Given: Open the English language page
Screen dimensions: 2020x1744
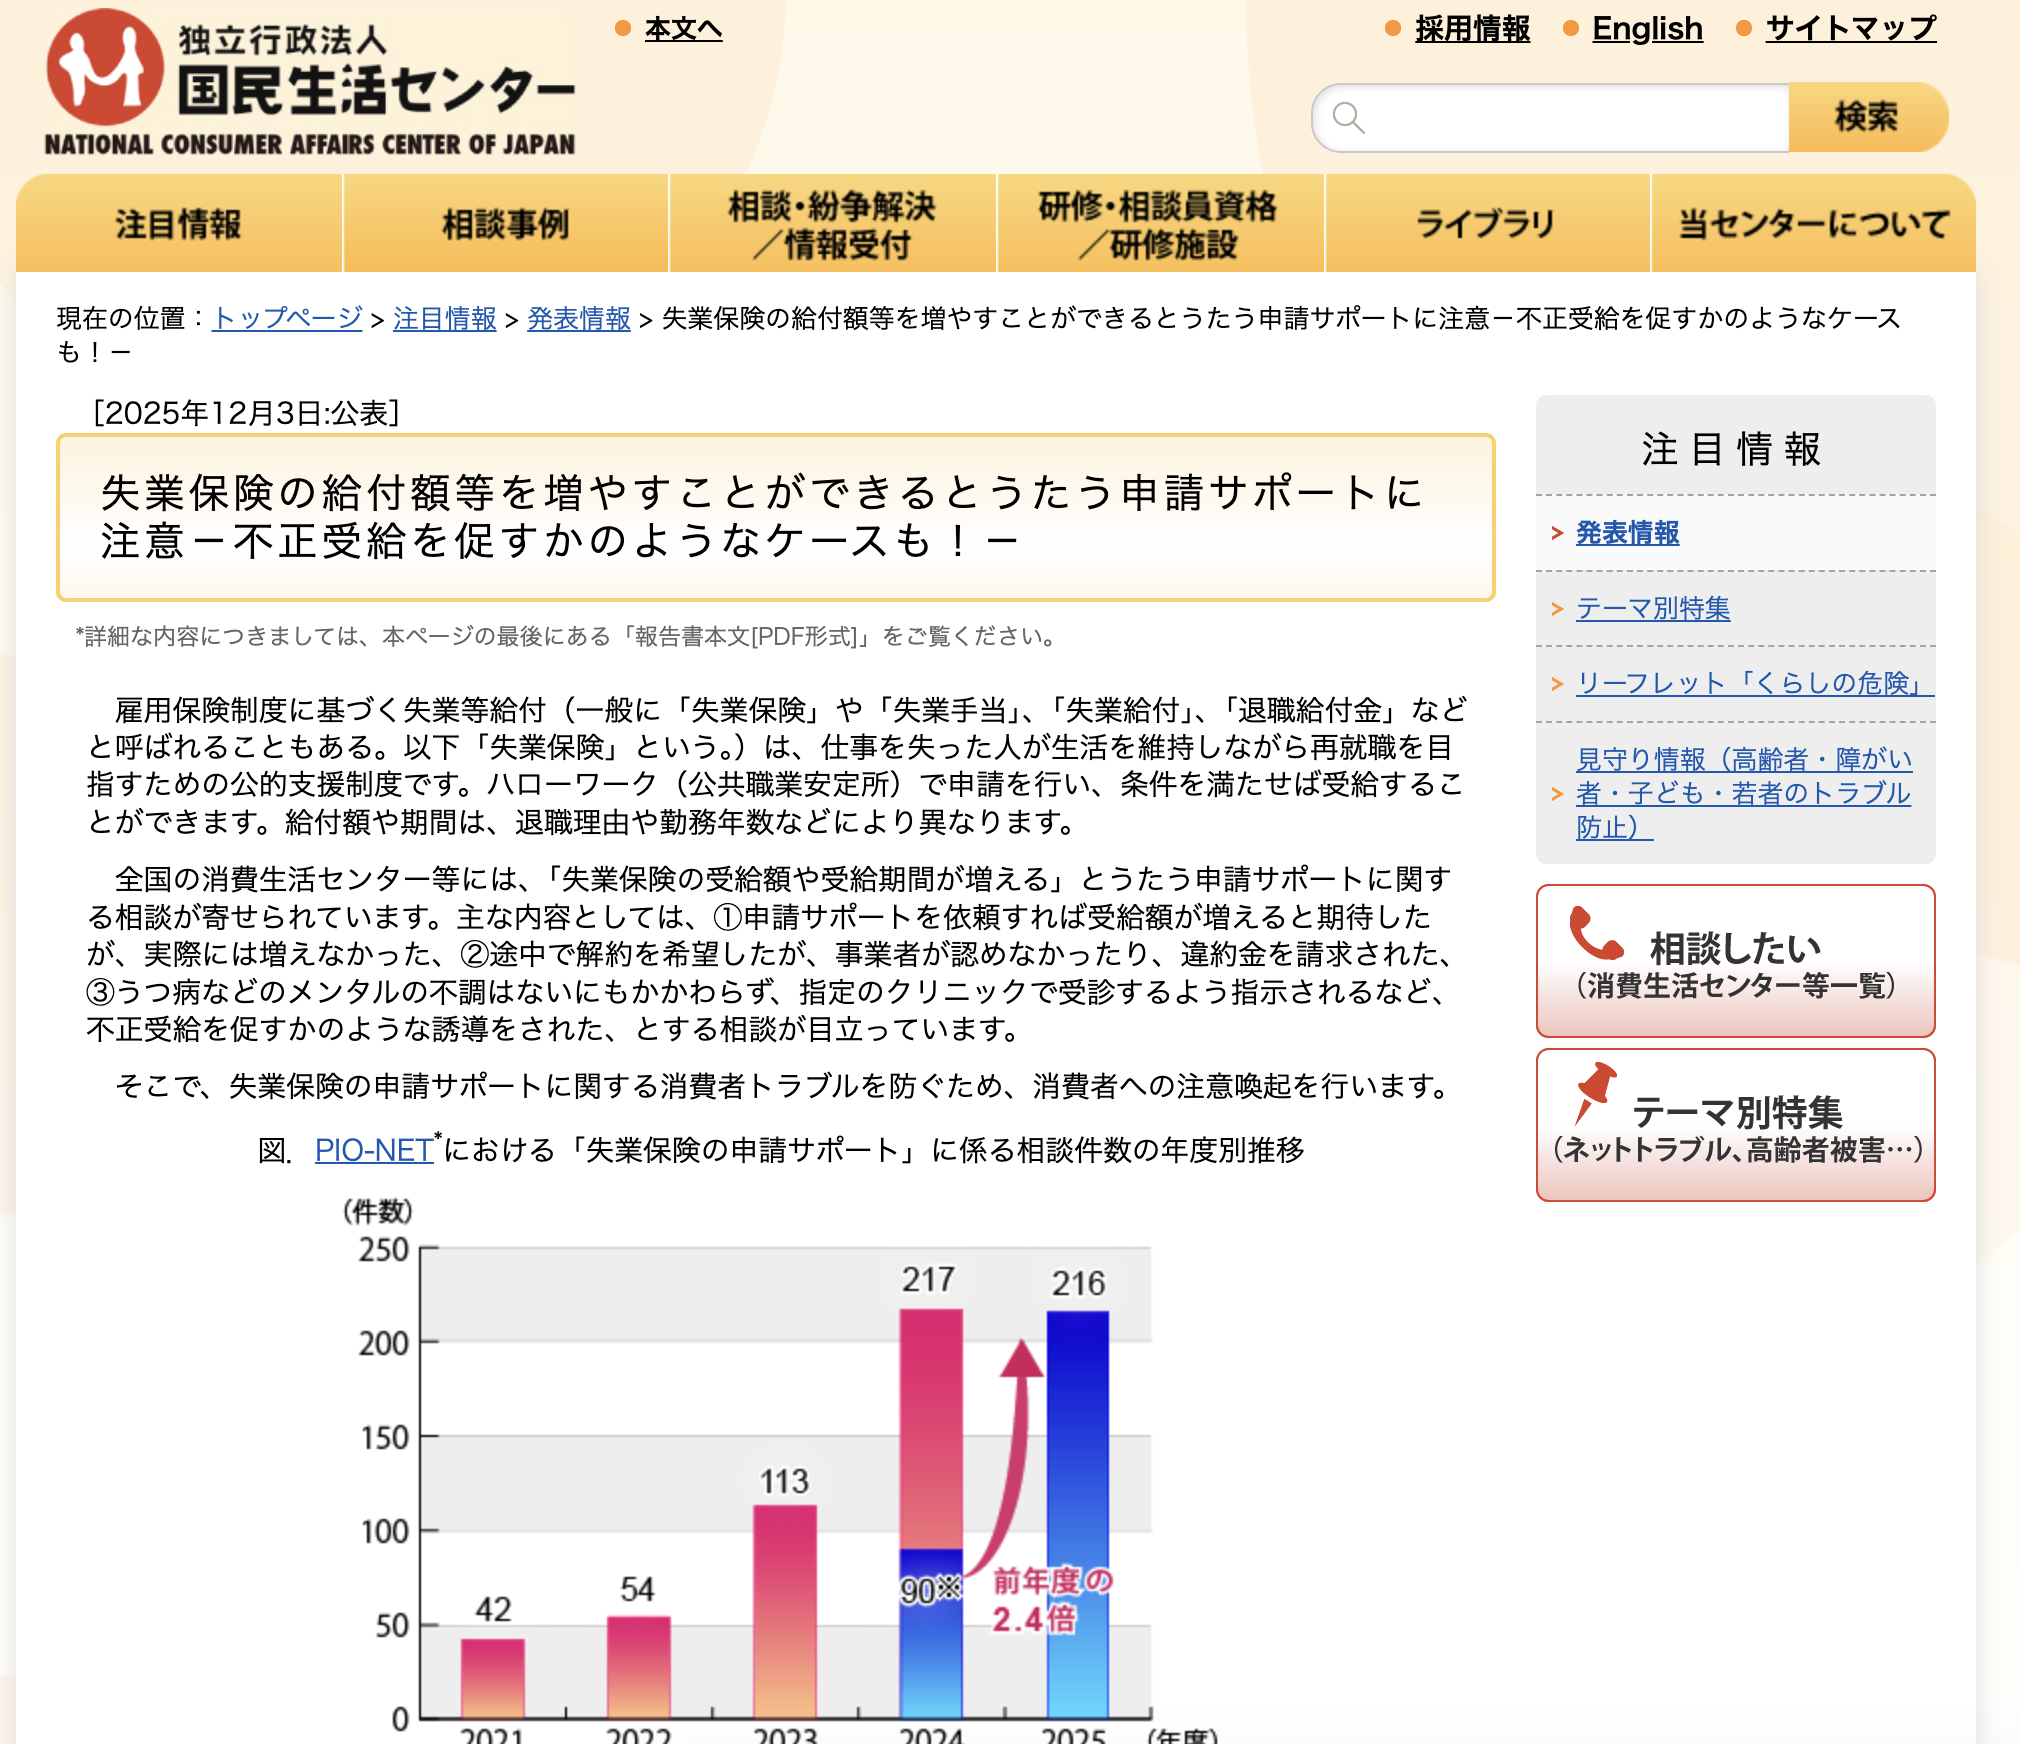Looking at the screenshot, I should tap(1647, 28).
